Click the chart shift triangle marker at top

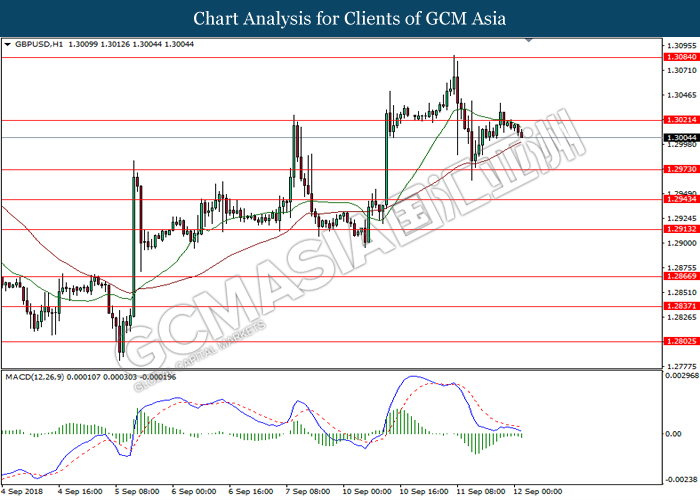pyautogui.click(x=529, y=40)
